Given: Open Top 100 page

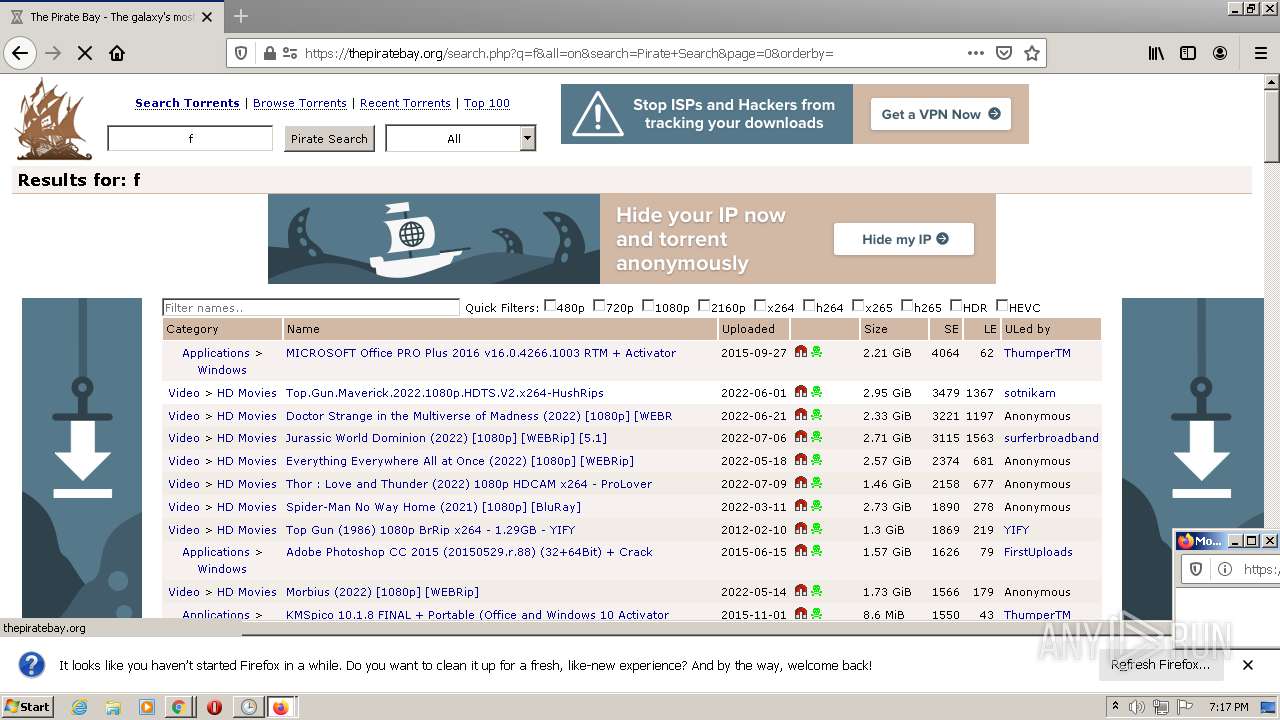Looking at the screenshot, I should click(487, 103).
